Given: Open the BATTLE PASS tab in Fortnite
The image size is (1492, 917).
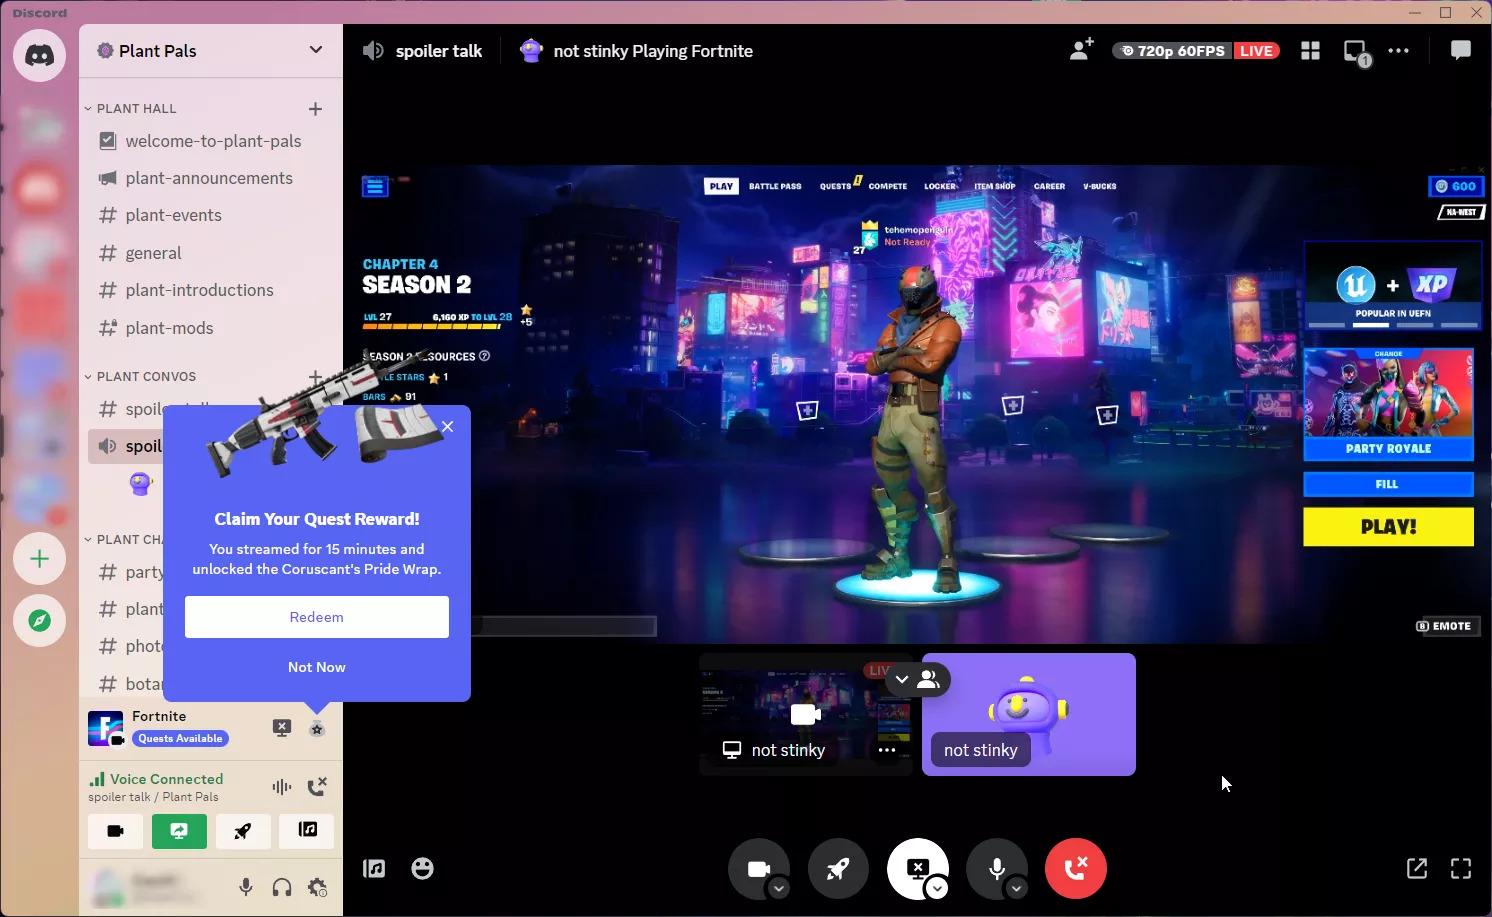Looking at the screenshot, I should pos(775,186).
